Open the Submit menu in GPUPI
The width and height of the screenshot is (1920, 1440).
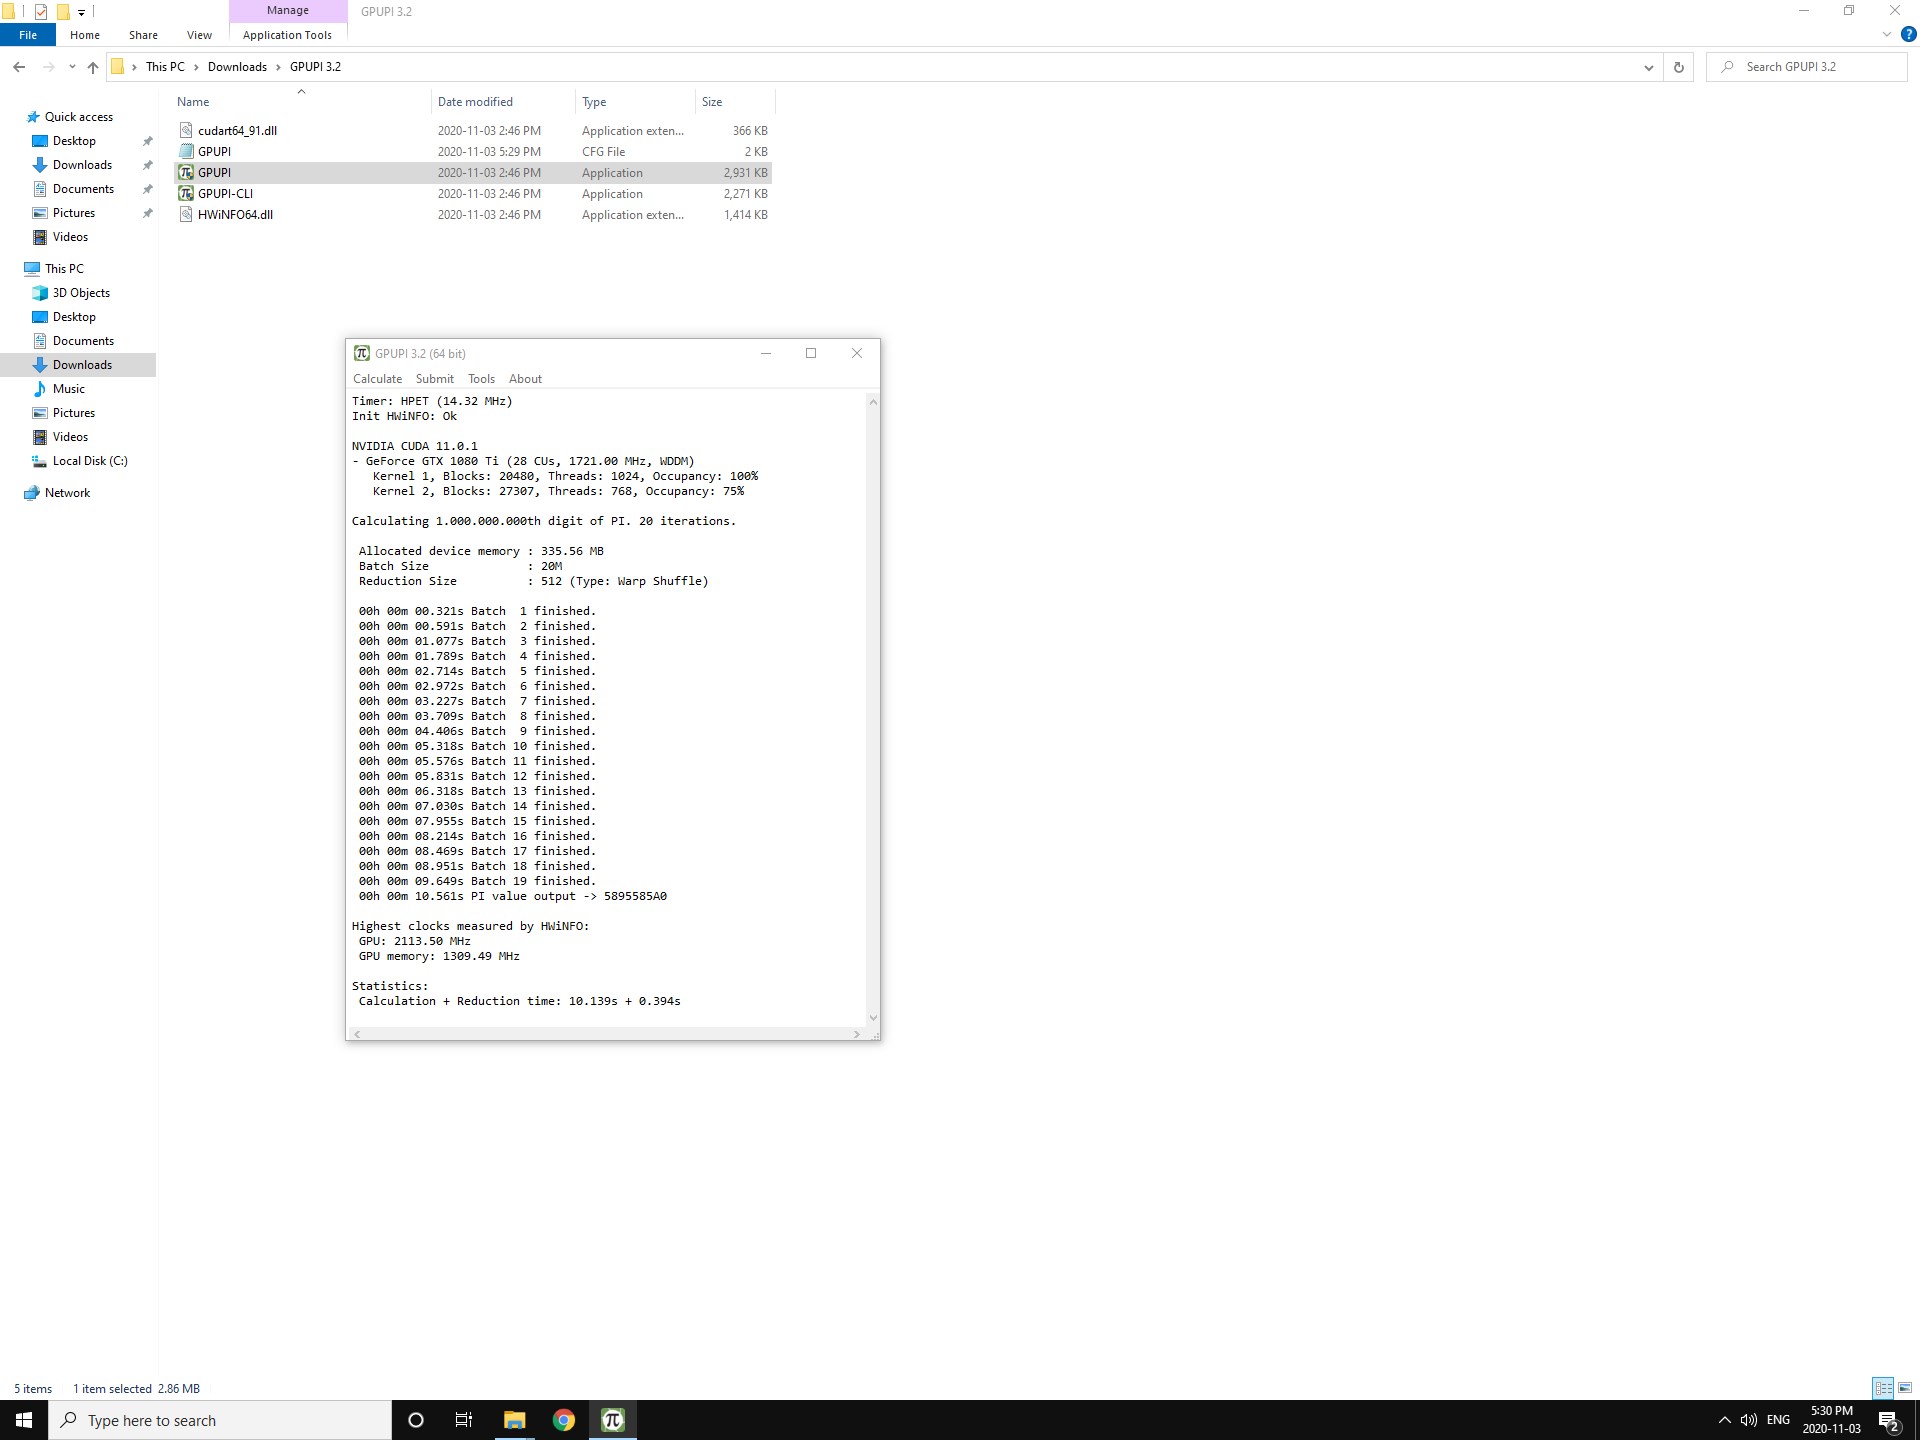click(x=434, y=379)
